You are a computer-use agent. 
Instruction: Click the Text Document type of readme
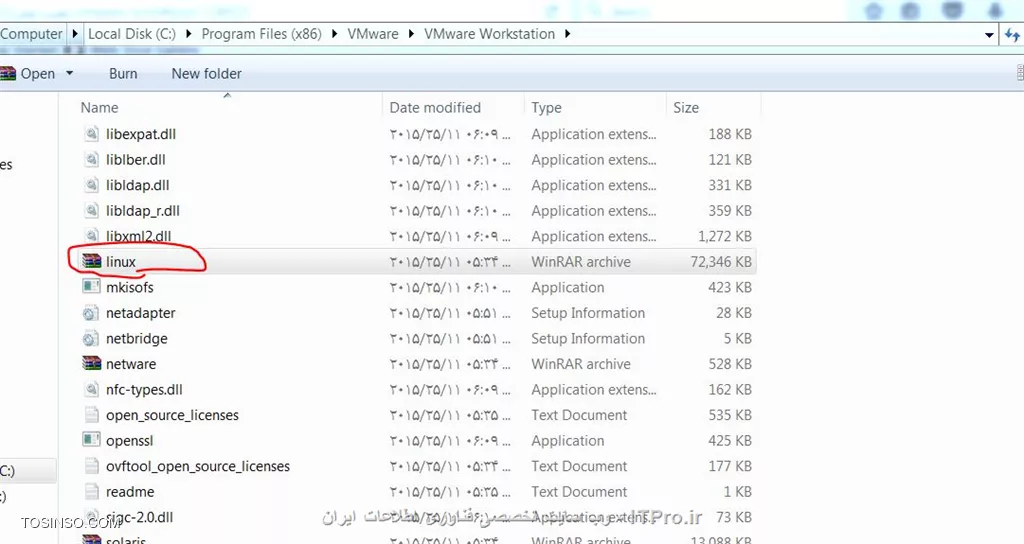[x=579, y=491]
